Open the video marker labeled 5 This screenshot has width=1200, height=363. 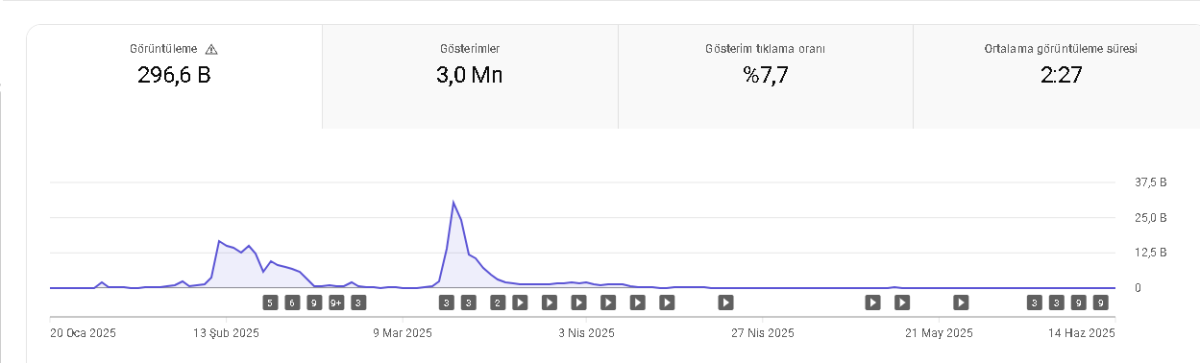click(270, 301)
